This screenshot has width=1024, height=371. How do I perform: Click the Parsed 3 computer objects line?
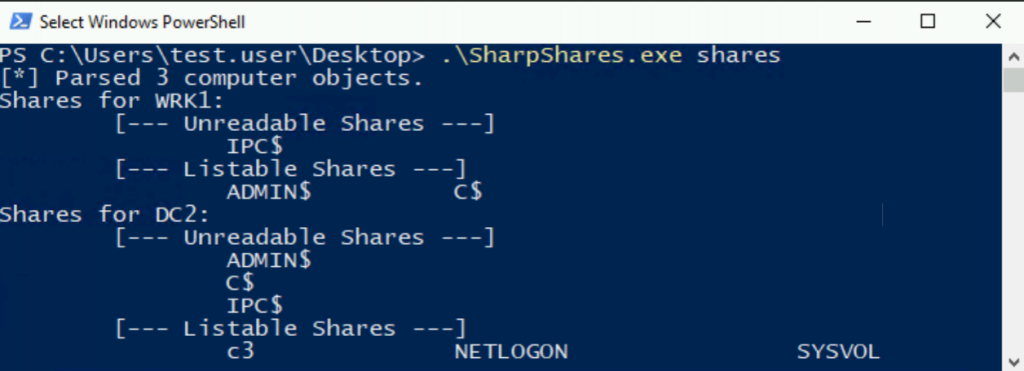tap(212, 78)
